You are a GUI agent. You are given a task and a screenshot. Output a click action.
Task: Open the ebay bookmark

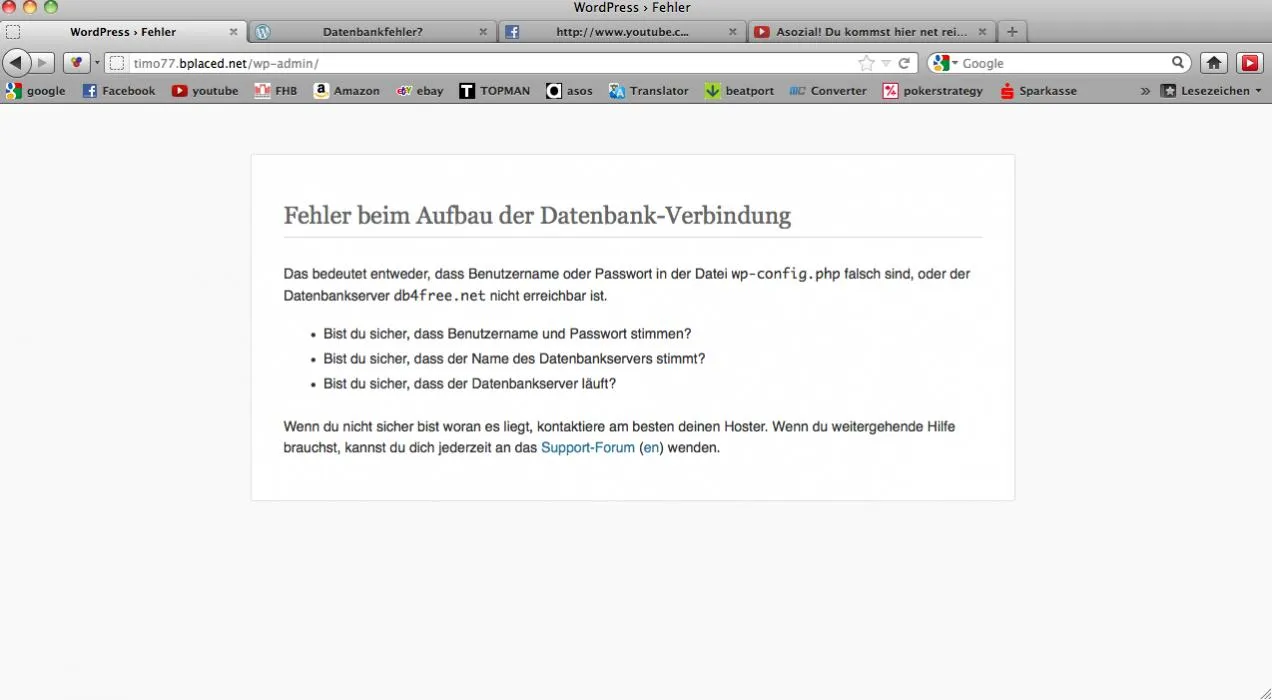(420, 91)
